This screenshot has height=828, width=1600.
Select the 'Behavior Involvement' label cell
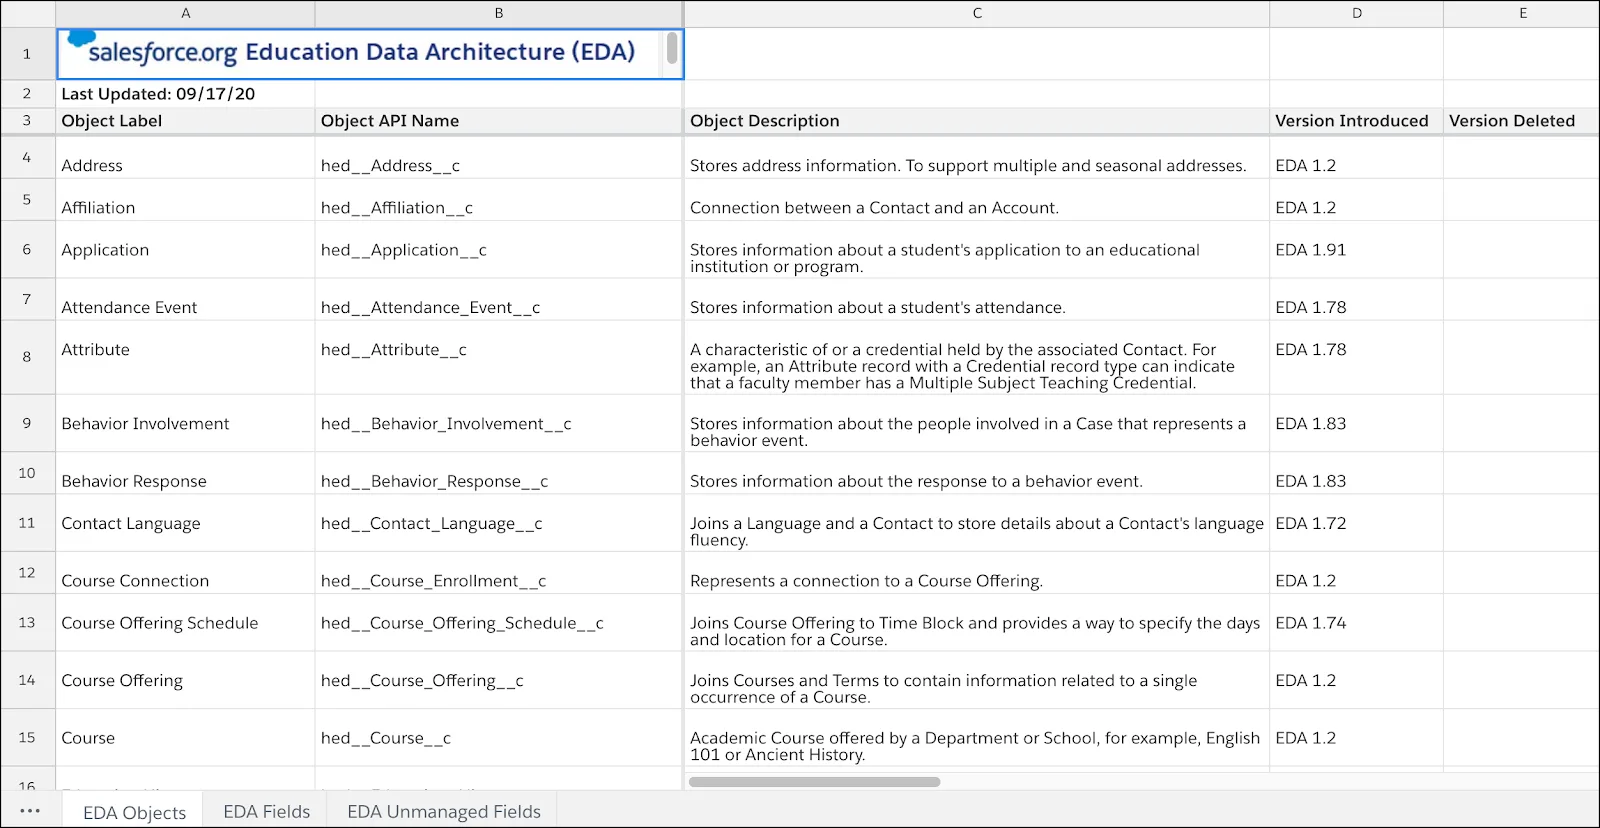(185, 424)
